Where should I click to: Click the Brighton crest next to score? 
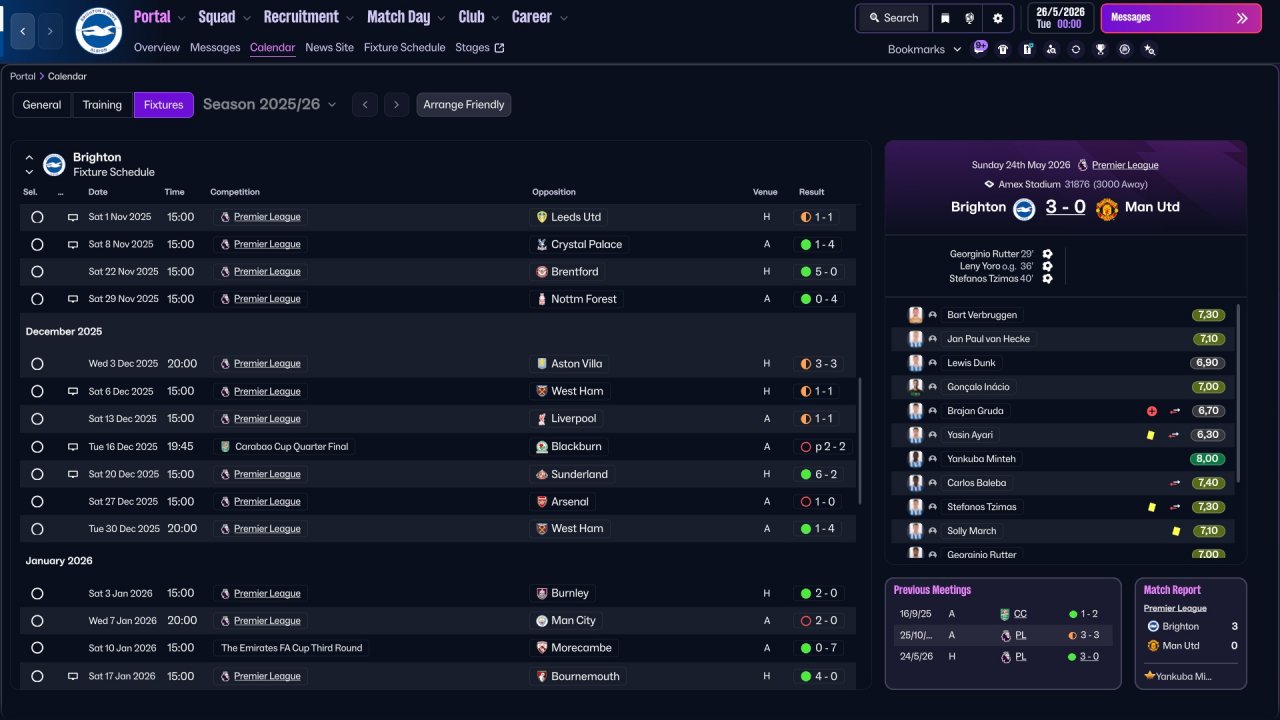tap(1024, 208)
